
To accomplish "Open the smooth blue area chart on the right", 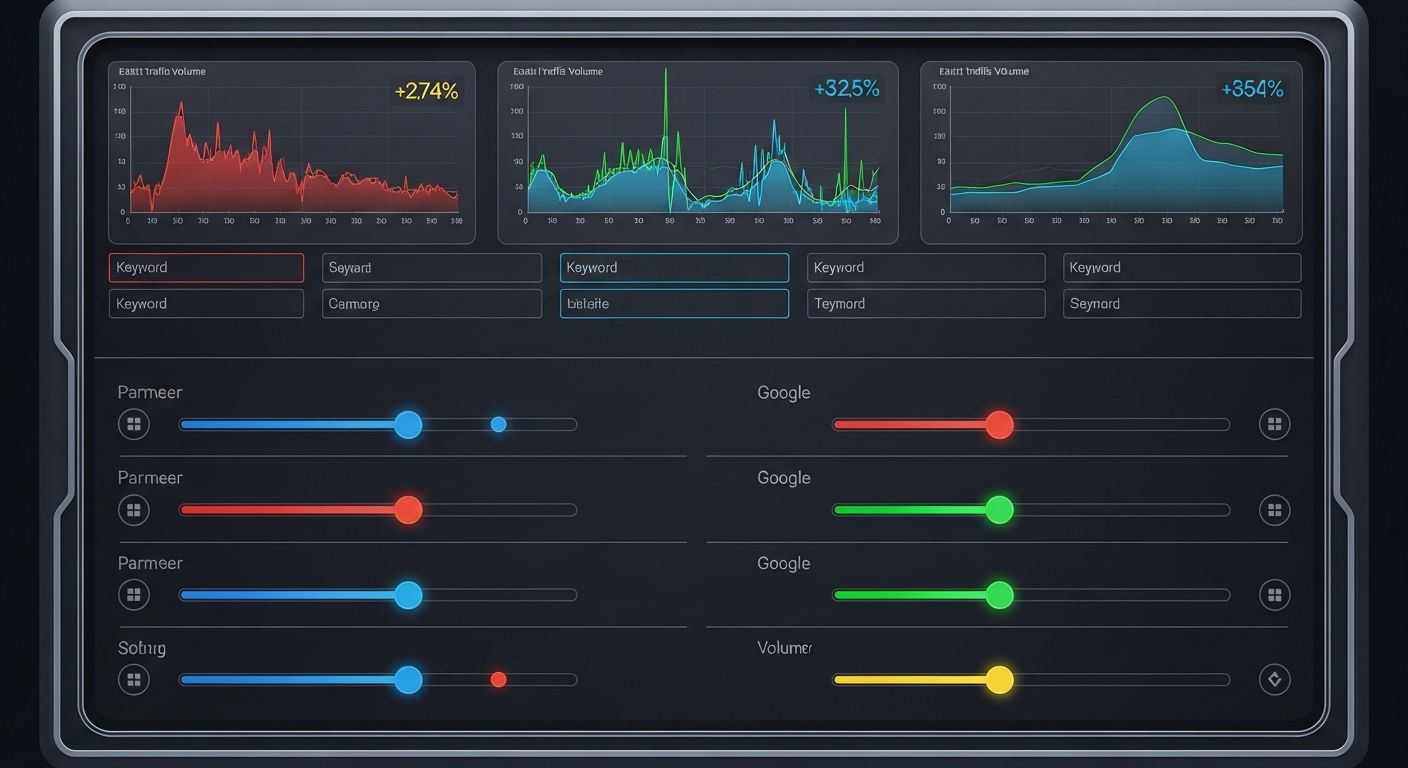I will coord(1111,153).
